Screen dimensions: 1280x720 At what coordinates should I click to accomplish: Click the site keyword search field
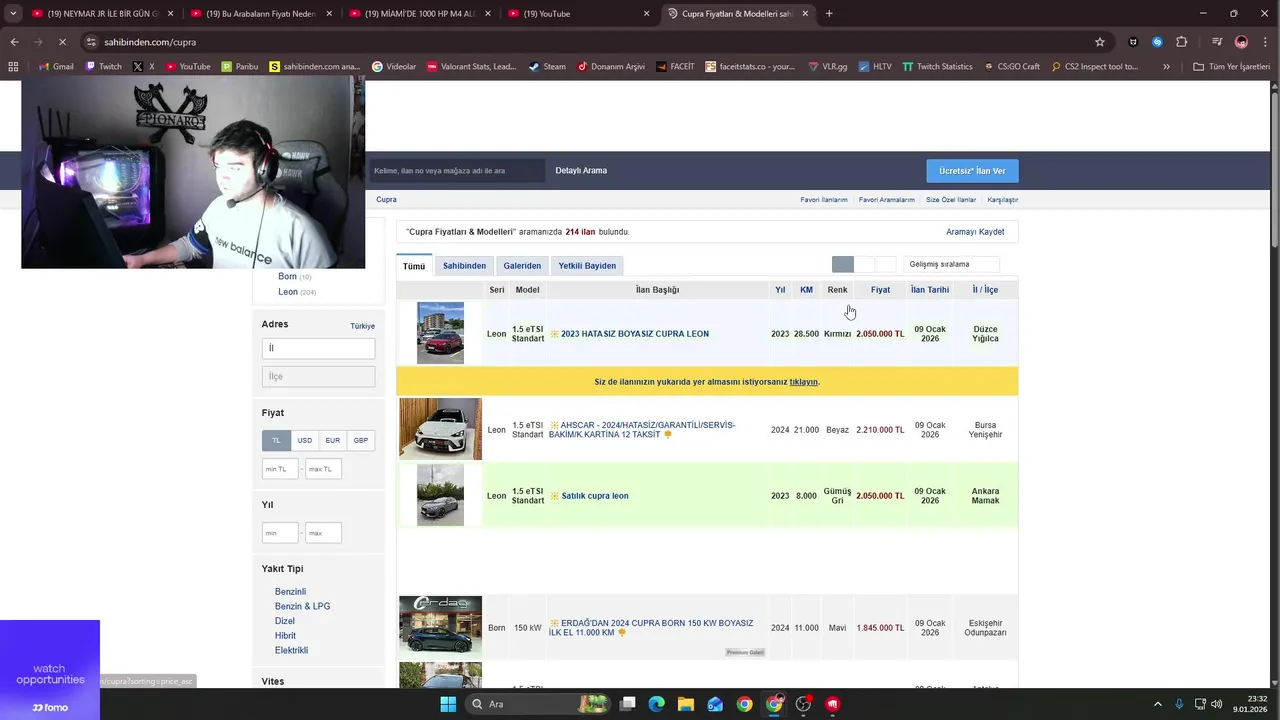pos(457,171)
